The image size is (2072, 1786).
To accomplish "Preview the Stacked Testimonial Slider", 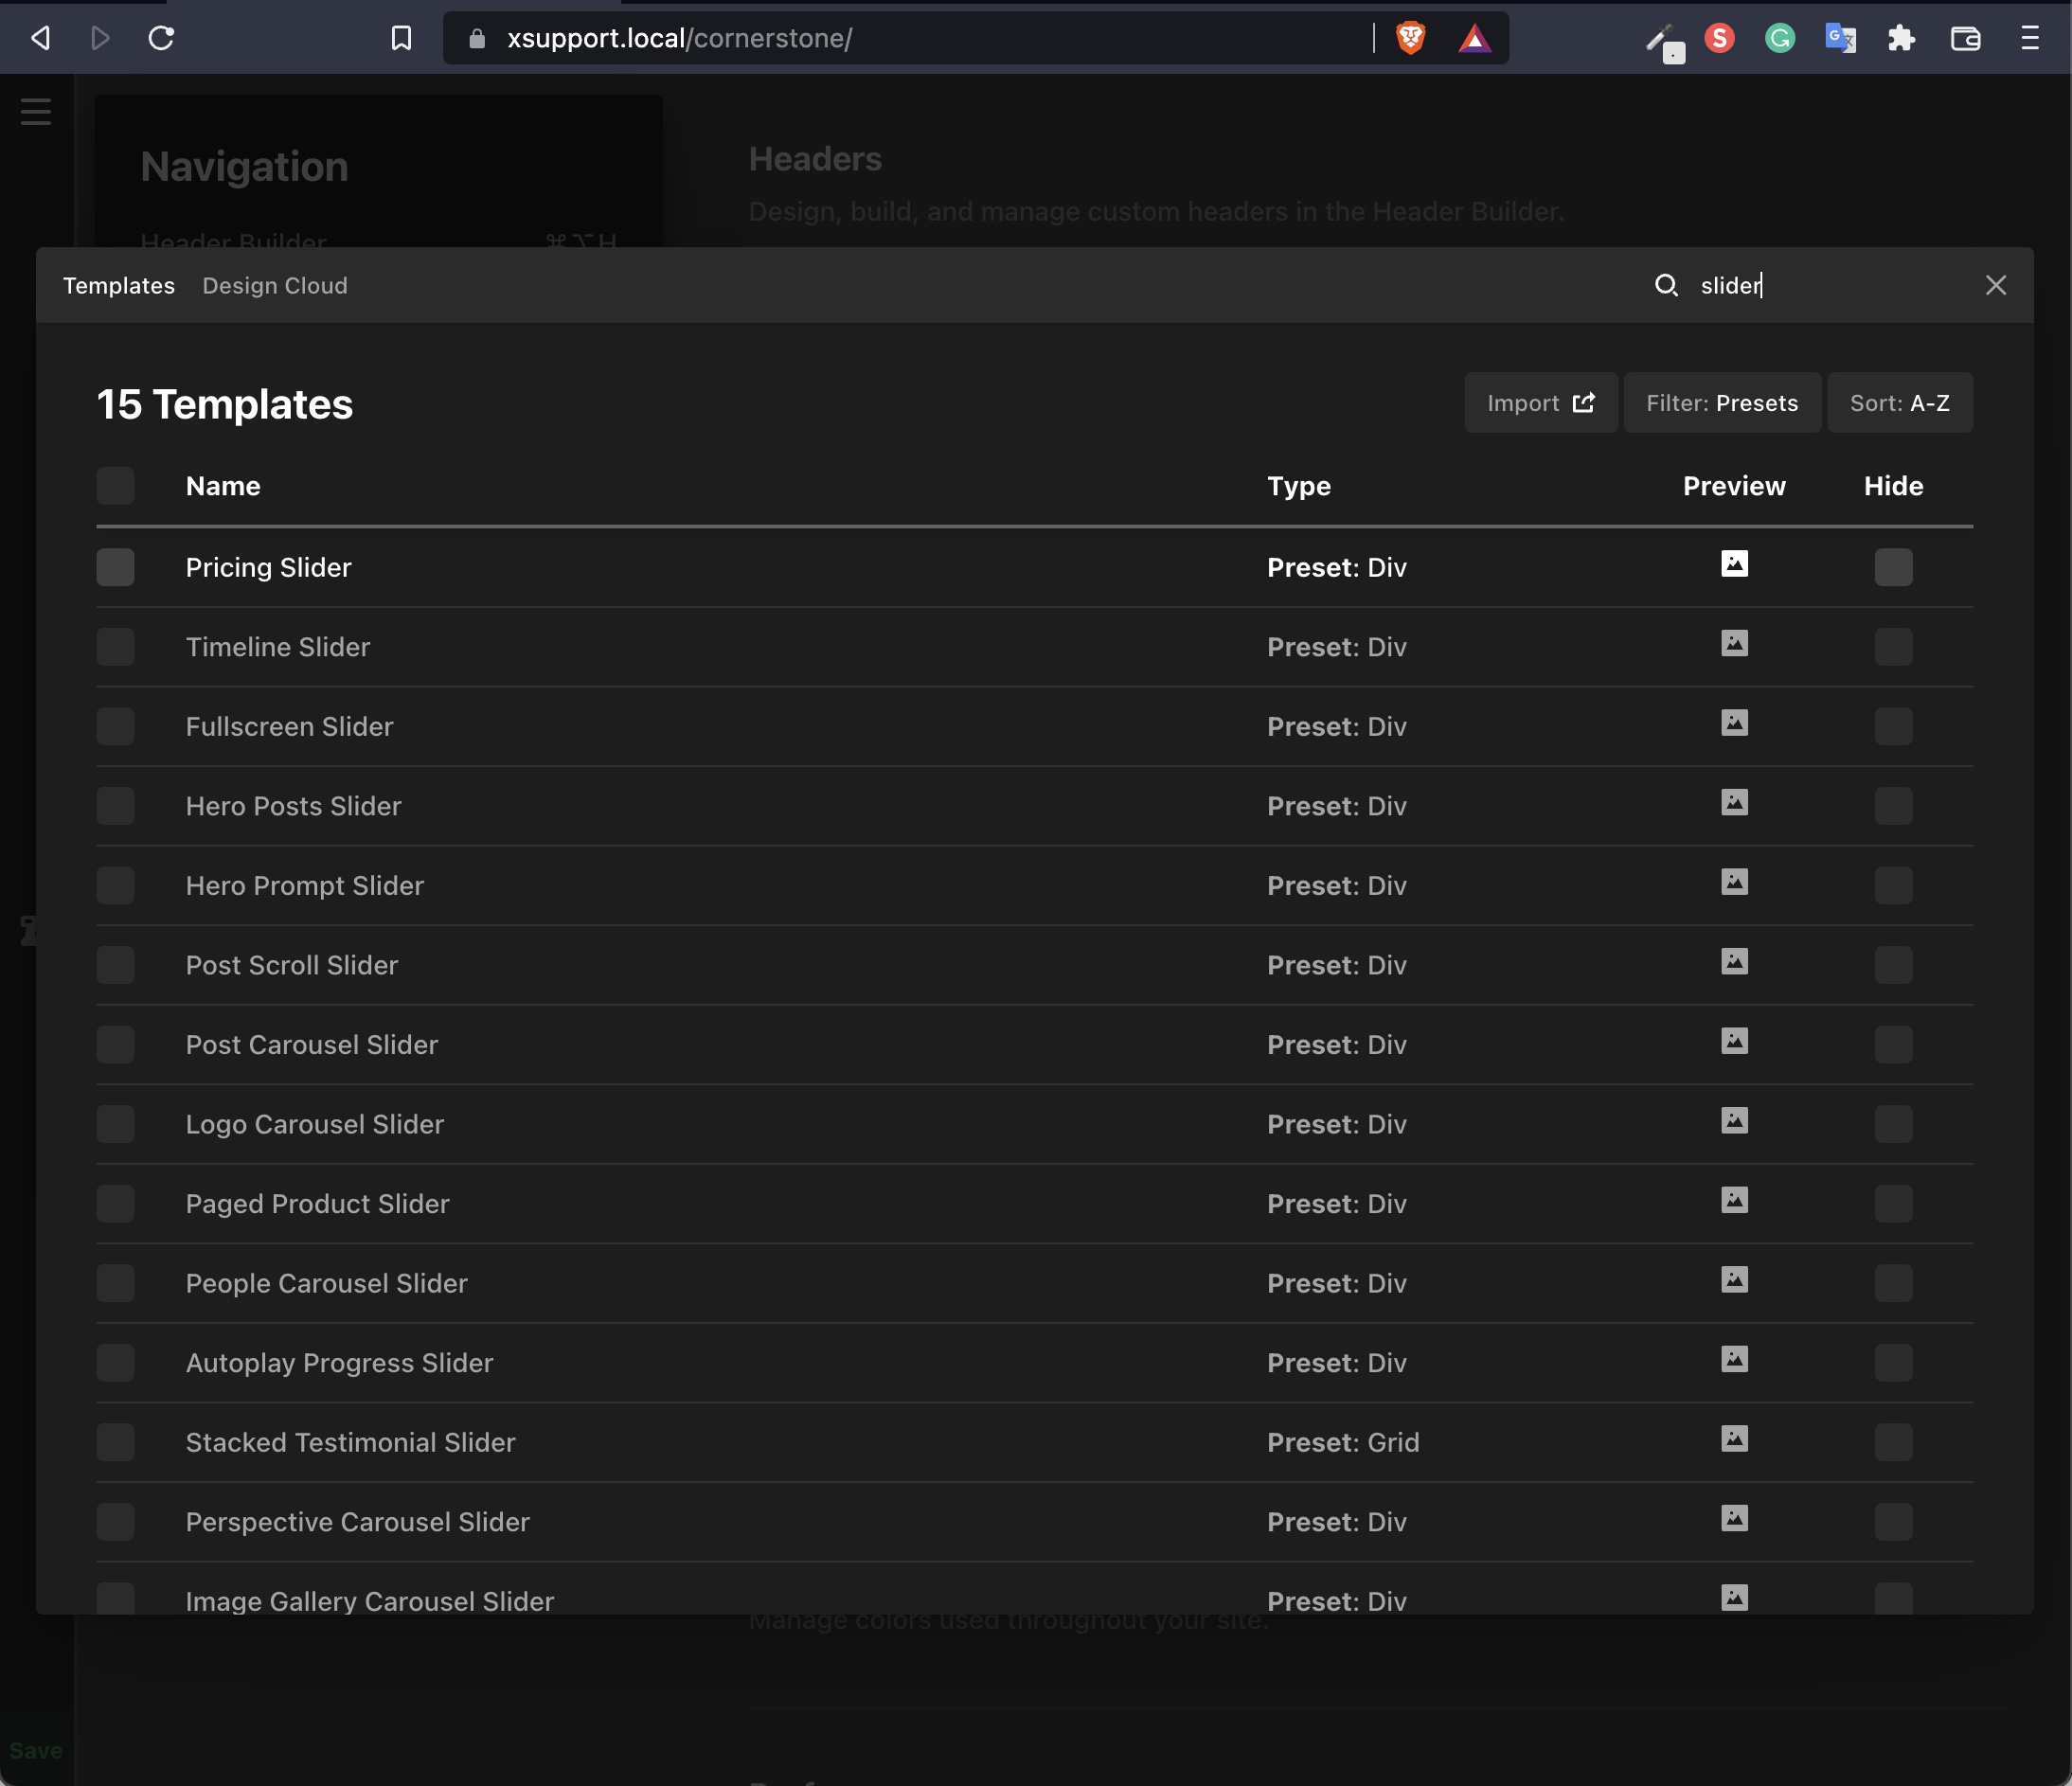I will tap(1734, 1439).
